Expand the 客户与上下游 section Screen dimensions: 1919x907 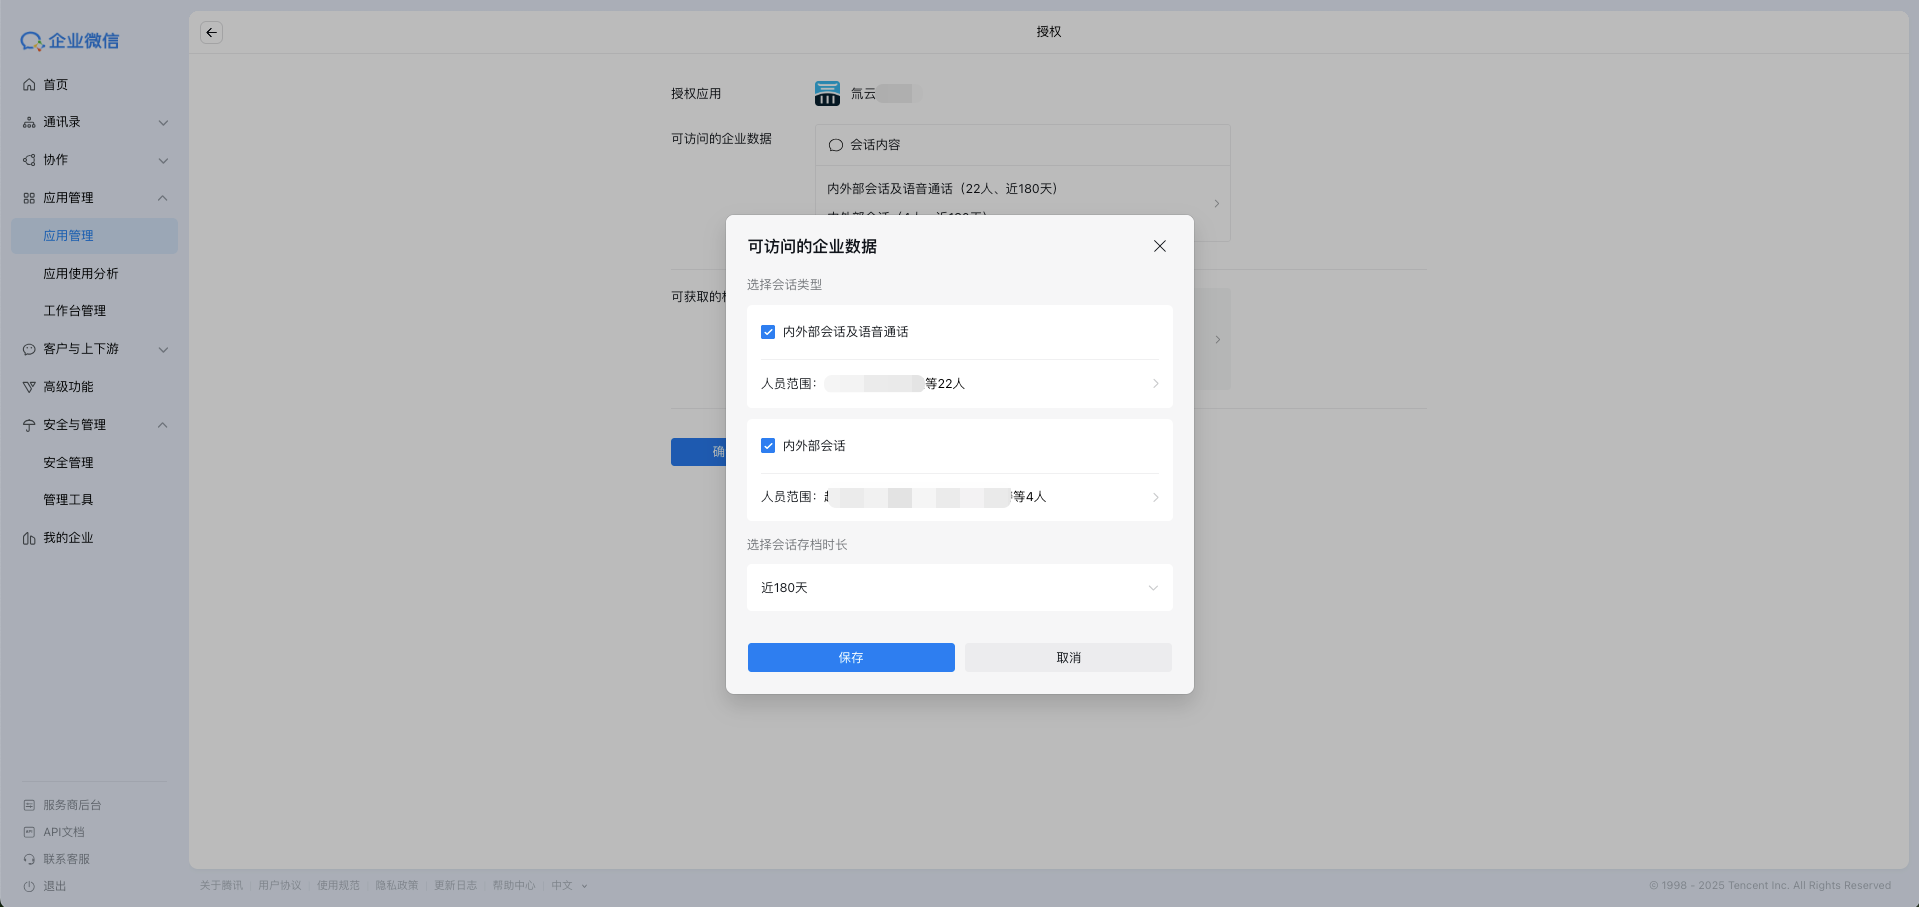163,349
